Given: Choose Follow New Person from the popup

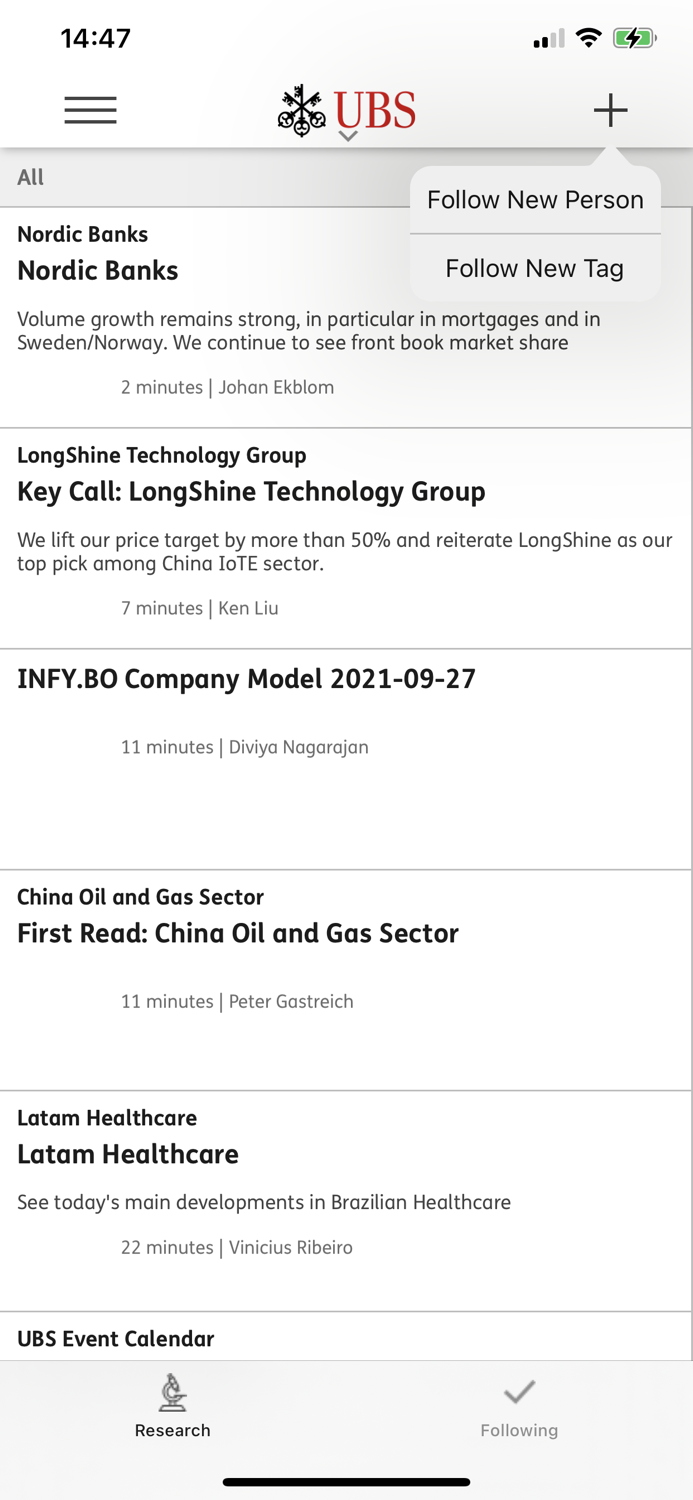Looking at the screenshot, I should (535, 200).
